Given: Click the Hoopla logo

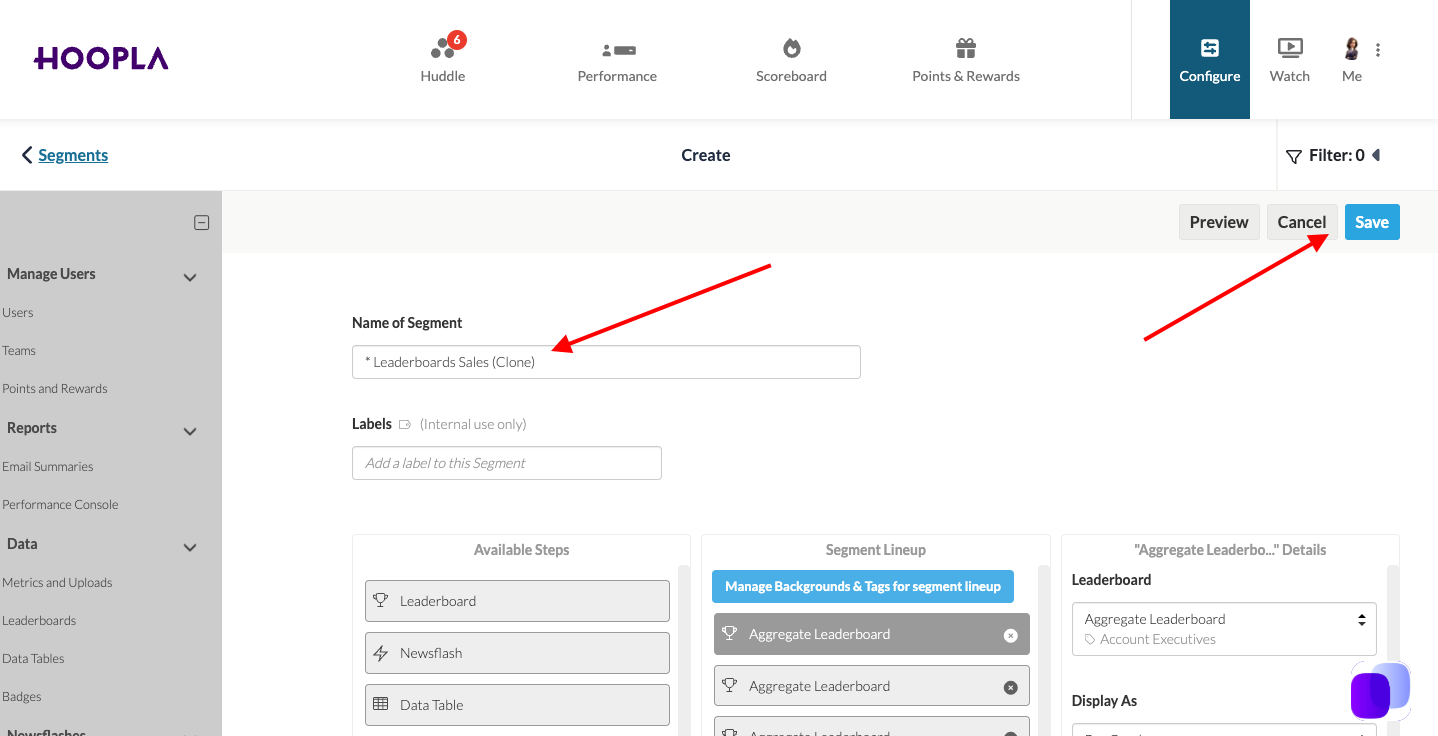Looking at the screenshot, I should 101,59.
